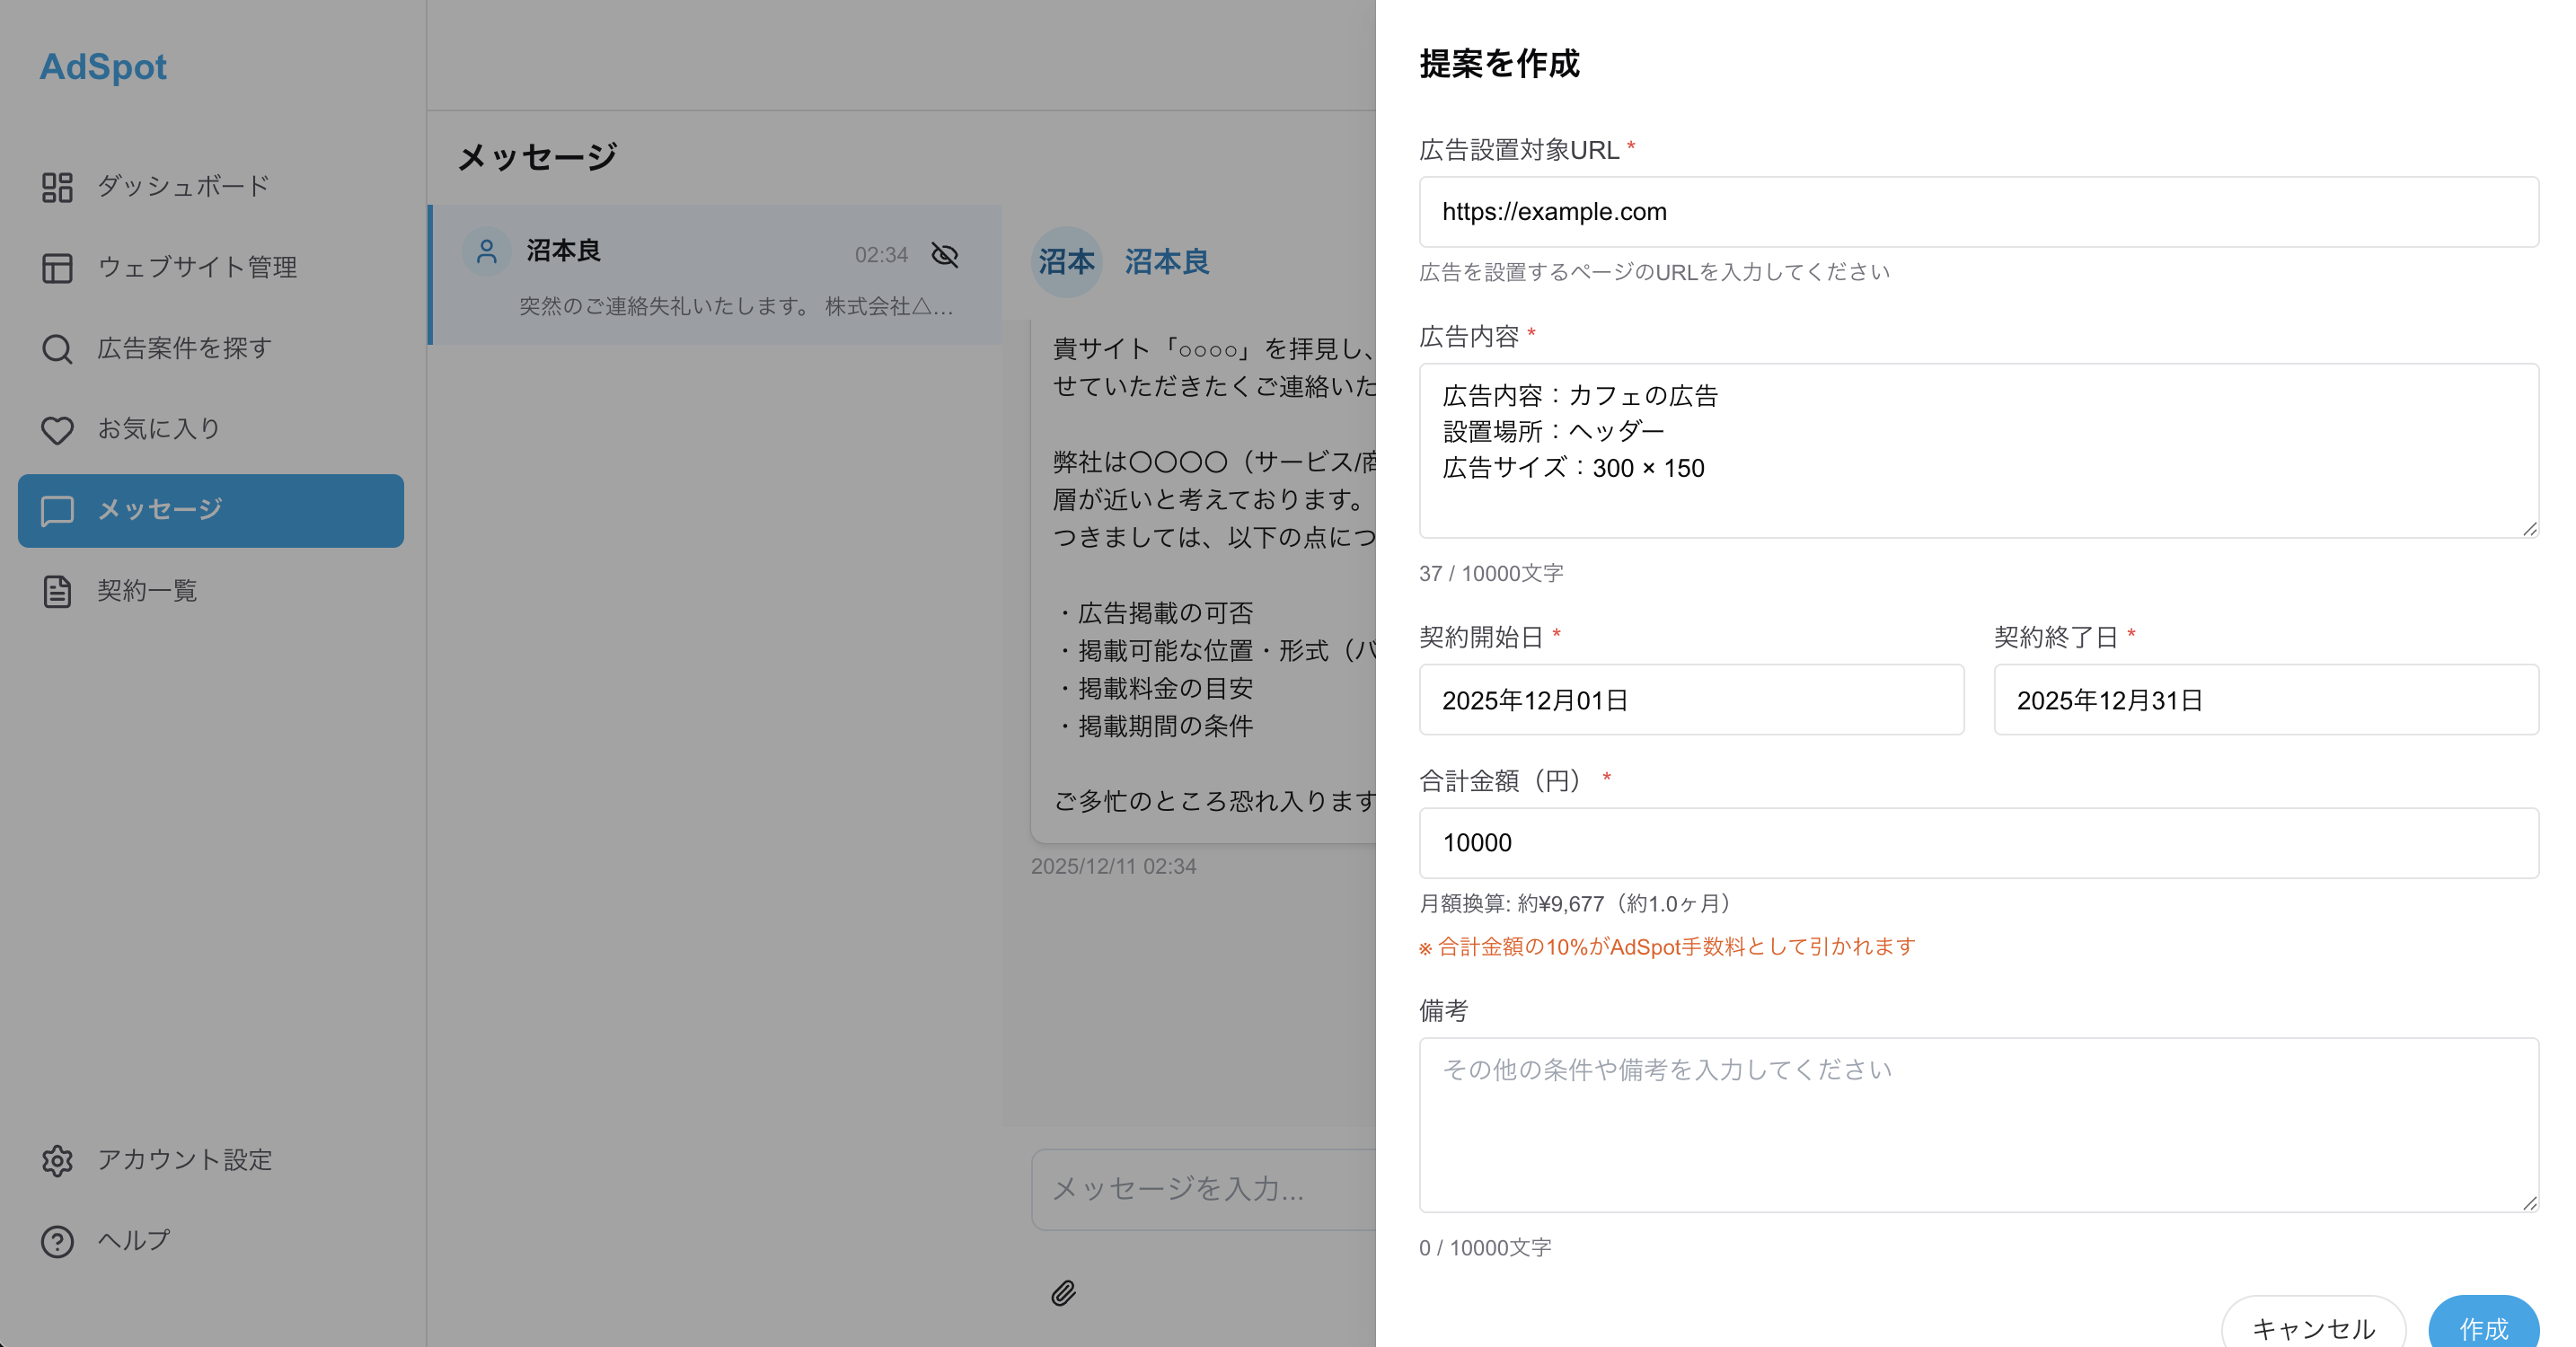Click the 広告案件を探す magnifier icon
Screen dimensions: 2576x1347
[57, 349]
